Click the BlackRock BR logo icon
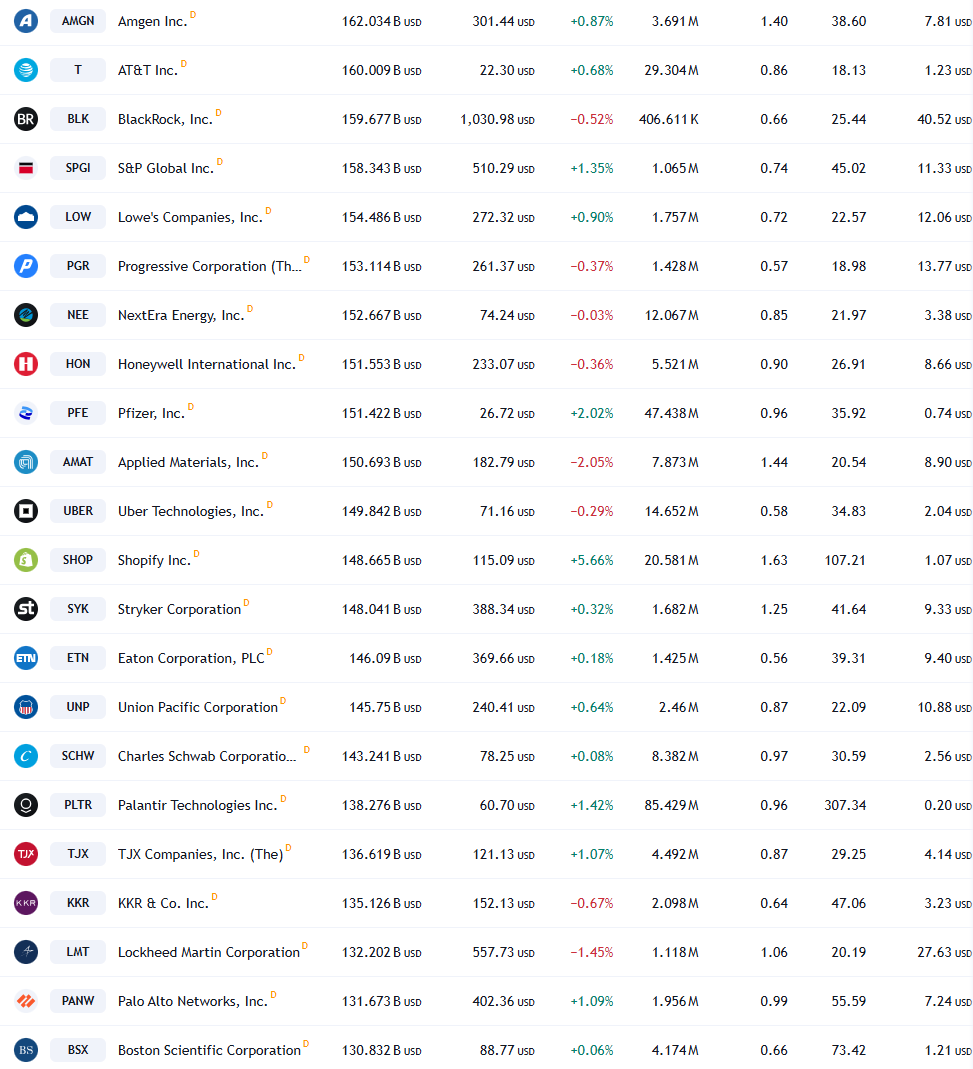This screenshot has width=973, height=1069. (26, 119)
